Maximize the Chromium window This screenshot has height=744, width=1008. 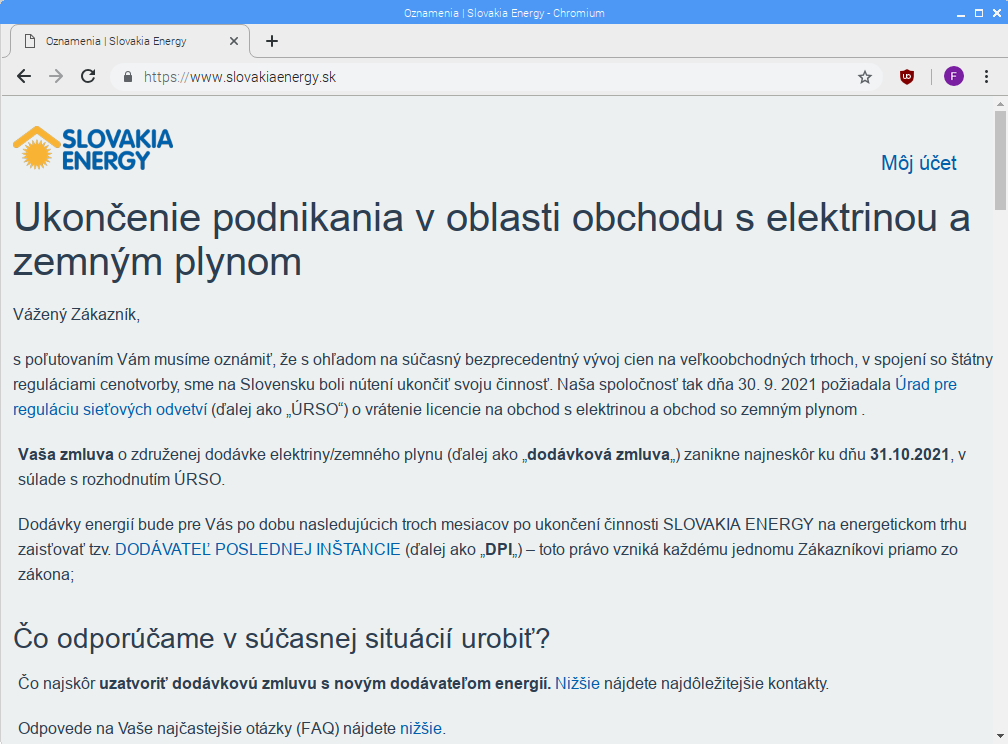(979, 13)
